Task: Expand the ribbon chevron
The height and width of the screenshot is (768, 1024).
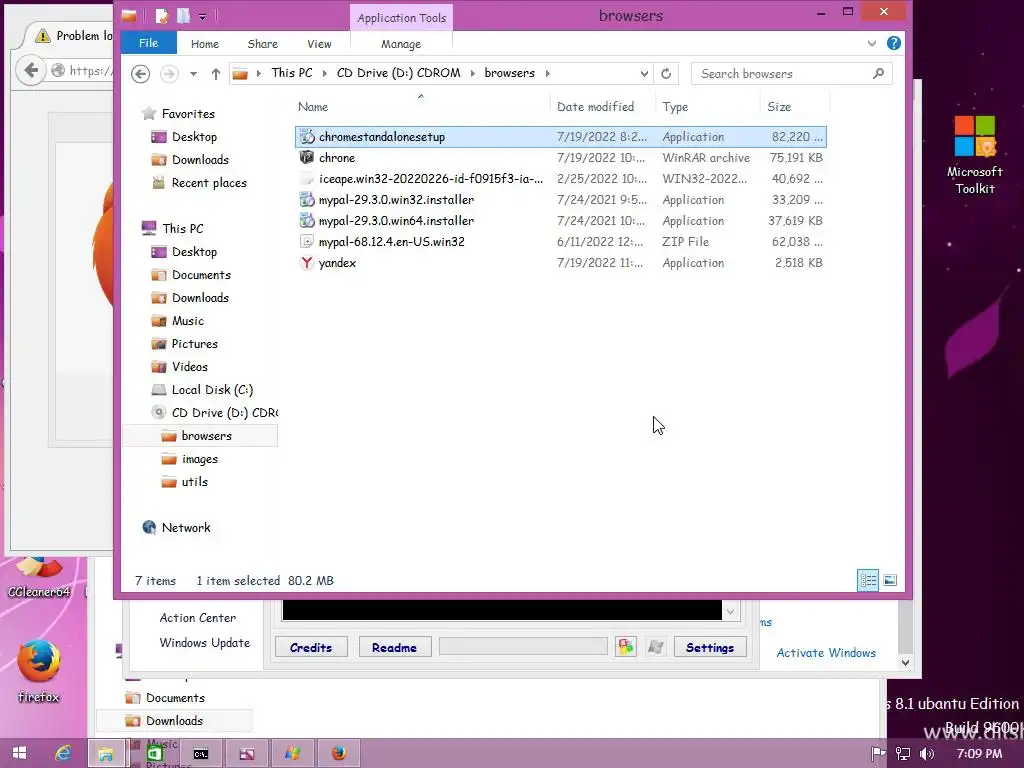Action: 872,43
